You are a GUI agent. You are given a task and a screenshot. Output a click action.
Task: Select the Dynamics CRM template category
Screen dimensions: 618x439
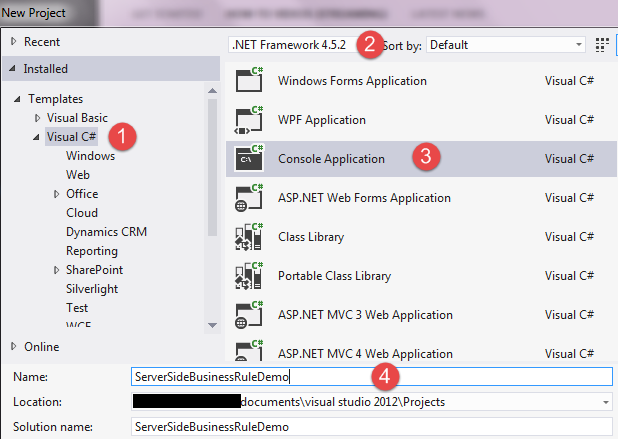pos(106,232)
